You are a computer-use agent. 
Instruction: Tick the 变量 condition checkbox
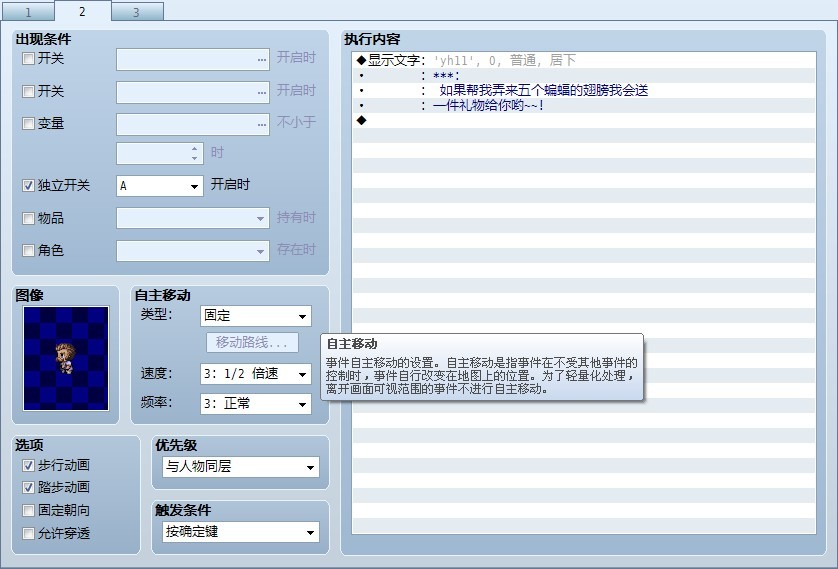[28, 123]
